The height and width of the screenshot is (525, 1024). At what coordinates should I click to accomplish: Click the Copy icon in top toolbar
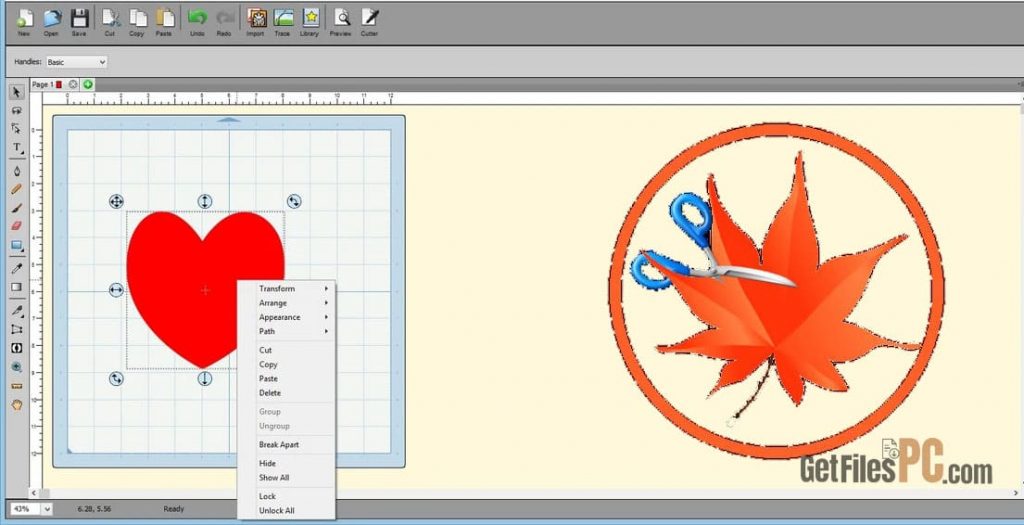[136, 20]
